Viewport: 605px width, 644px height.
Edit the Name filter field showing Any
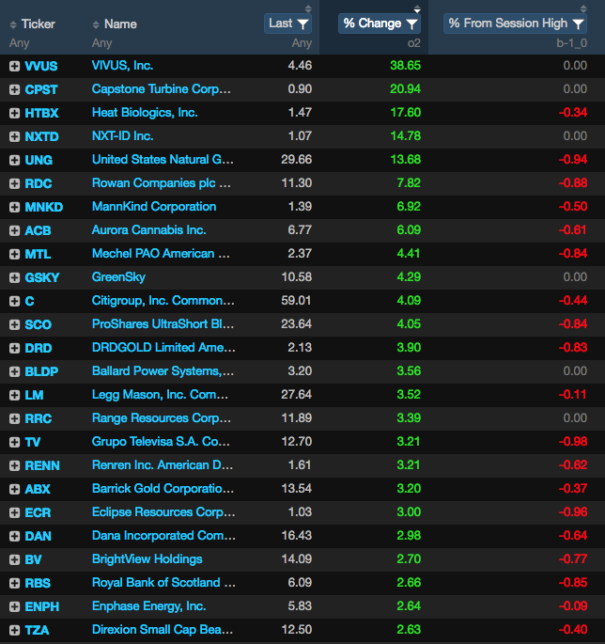(102, 43)
